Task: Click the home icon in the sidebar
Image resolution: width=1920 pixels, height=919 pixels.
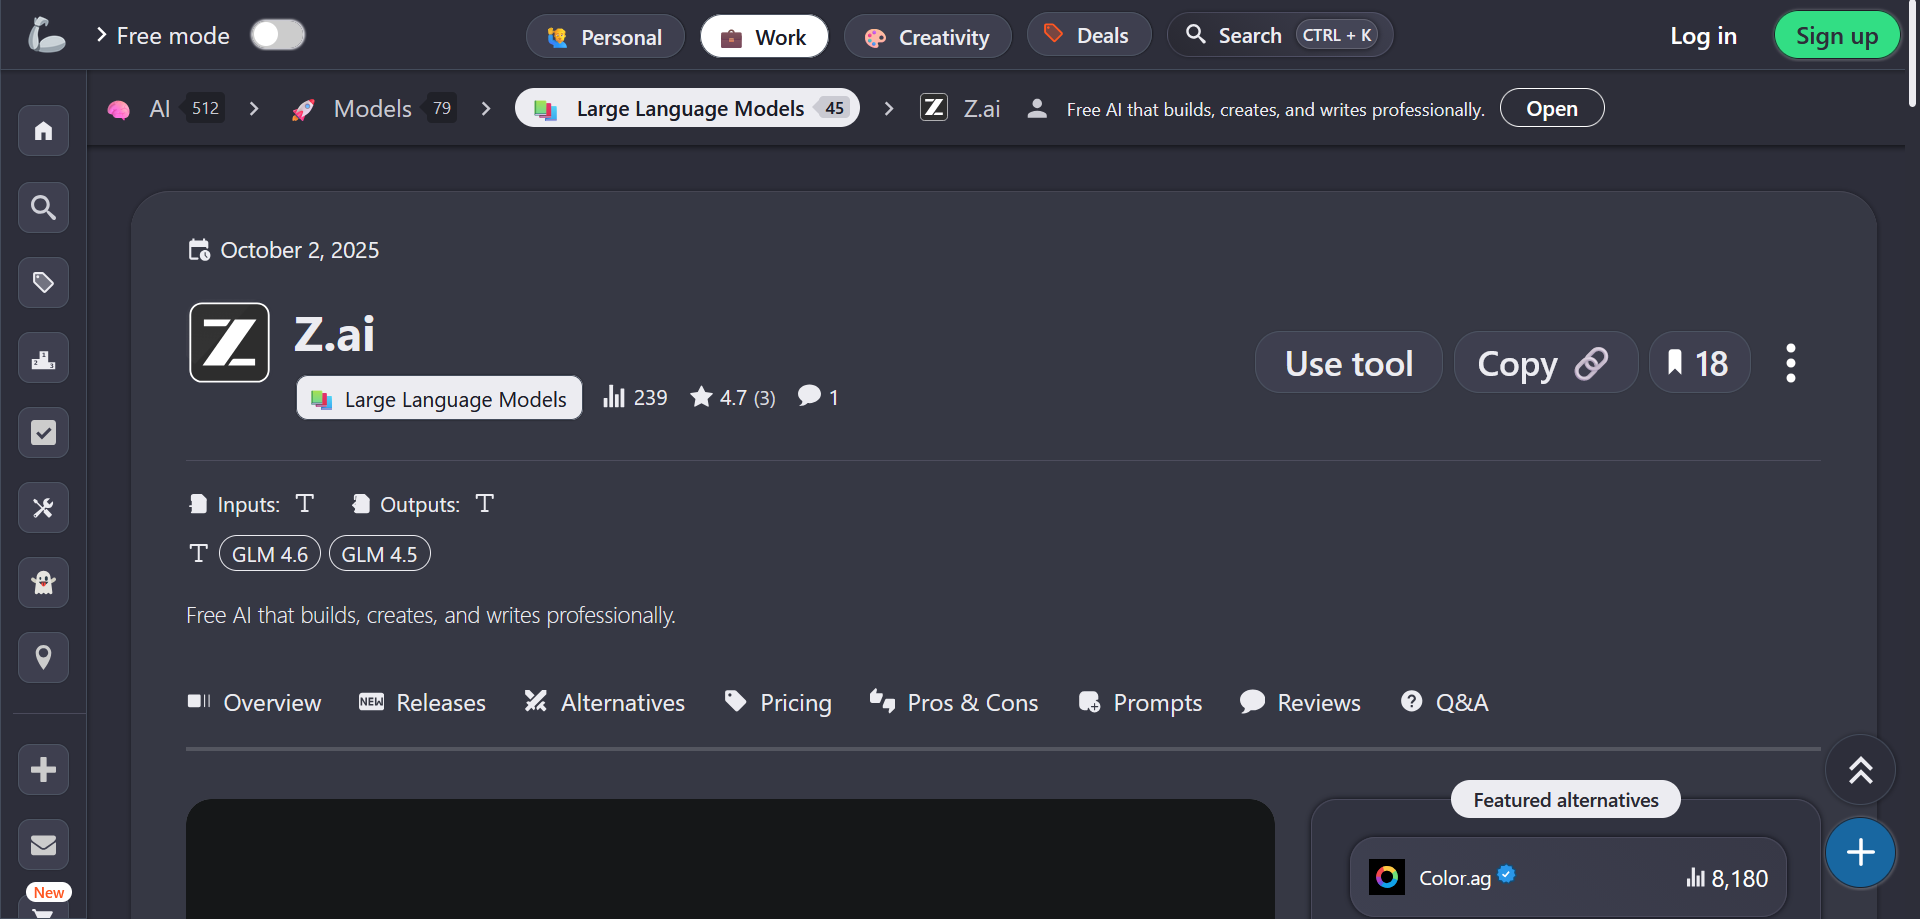Action: (43, 131)
